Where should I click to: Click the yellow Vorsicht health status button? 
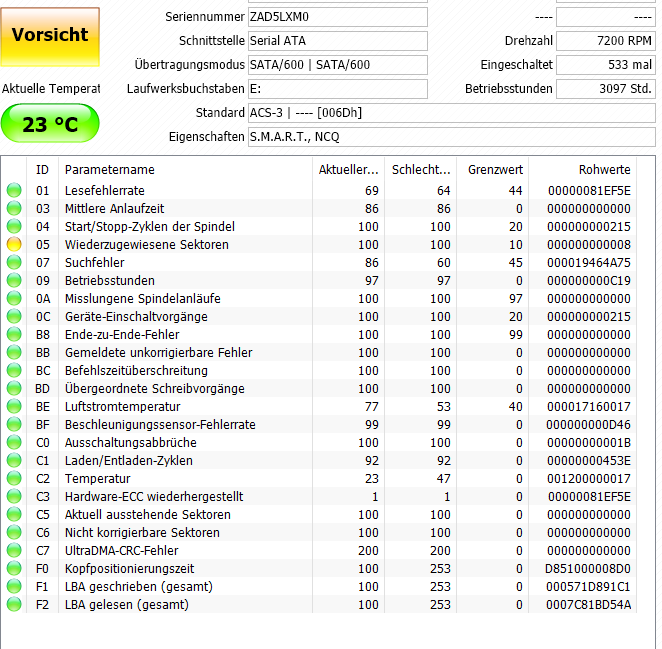pos(50,37)
